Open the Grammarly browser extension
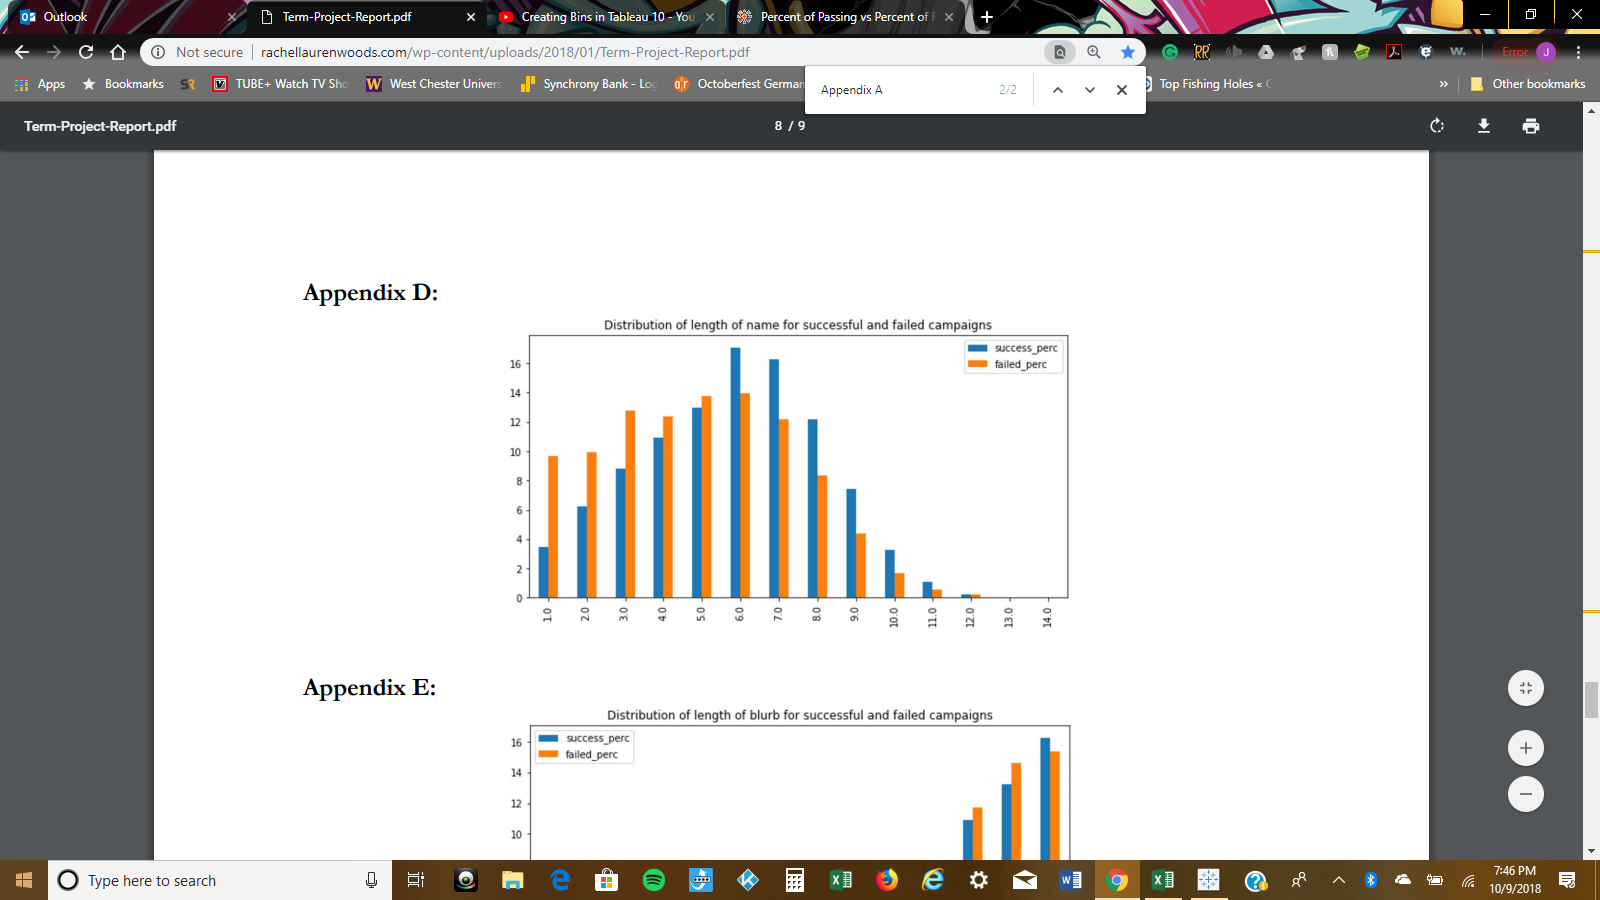The image size is (1600, 900). coord(1170,52)
